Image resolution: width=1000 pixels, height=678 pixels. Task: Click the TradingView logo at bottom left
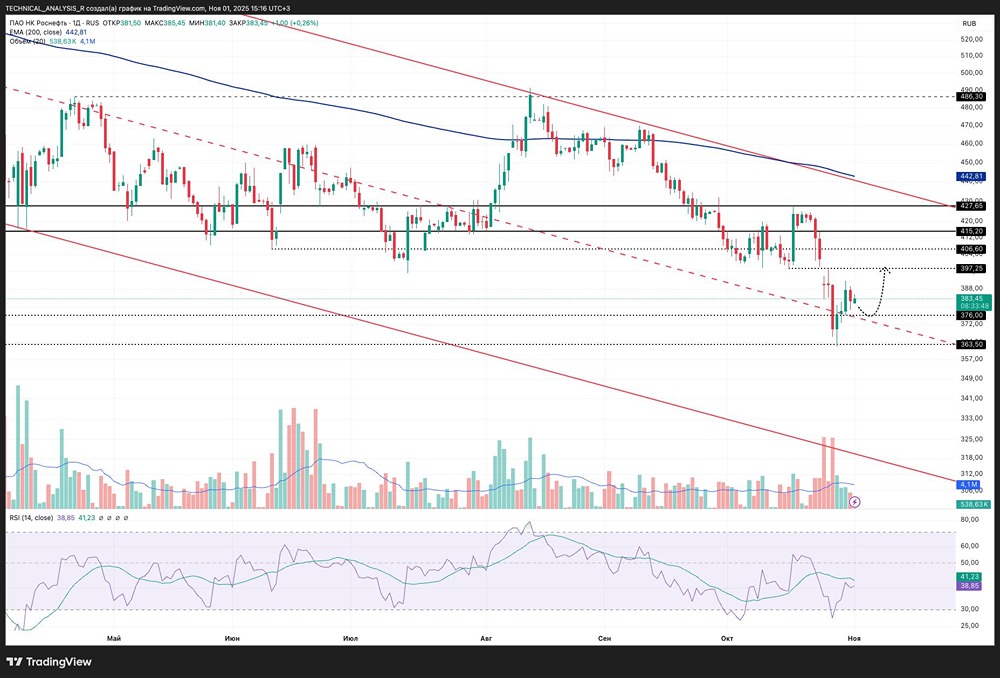[48, 662]
